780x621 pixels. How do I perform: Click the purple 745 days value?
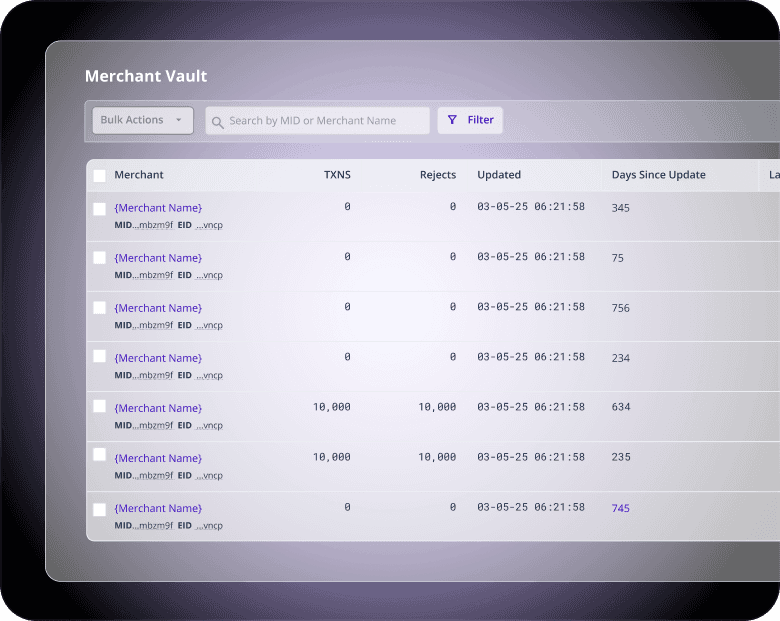tap(620, 508)
